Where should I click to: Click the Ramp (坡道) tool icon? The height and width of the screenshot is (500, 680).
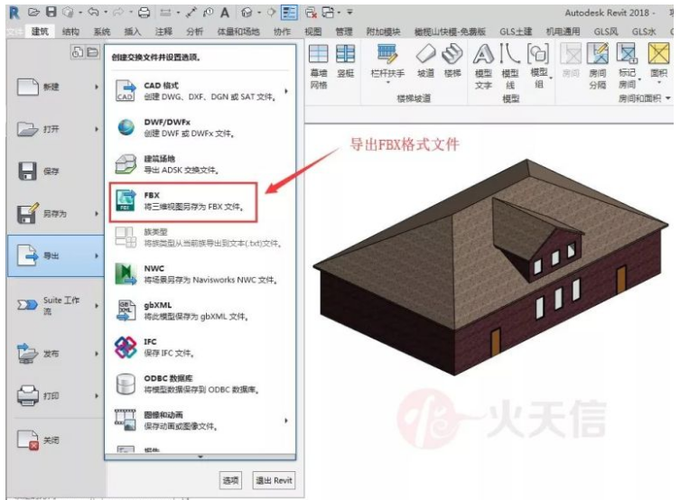[x=425, y=54]
